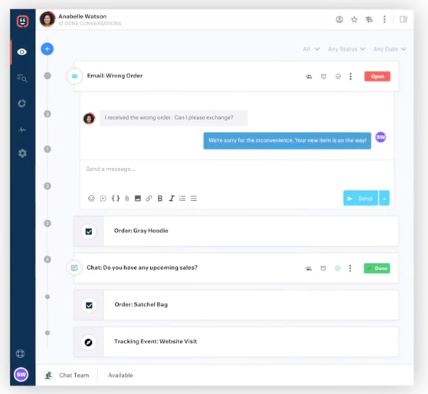Open the Order: Satchel Bag entry
Screen dimensions: 428x394
click(236, 305)
